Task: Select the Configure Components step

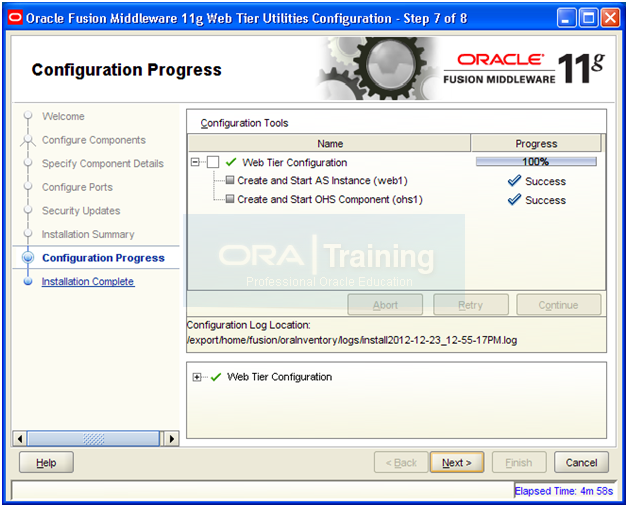Action: tap(94, 140)
